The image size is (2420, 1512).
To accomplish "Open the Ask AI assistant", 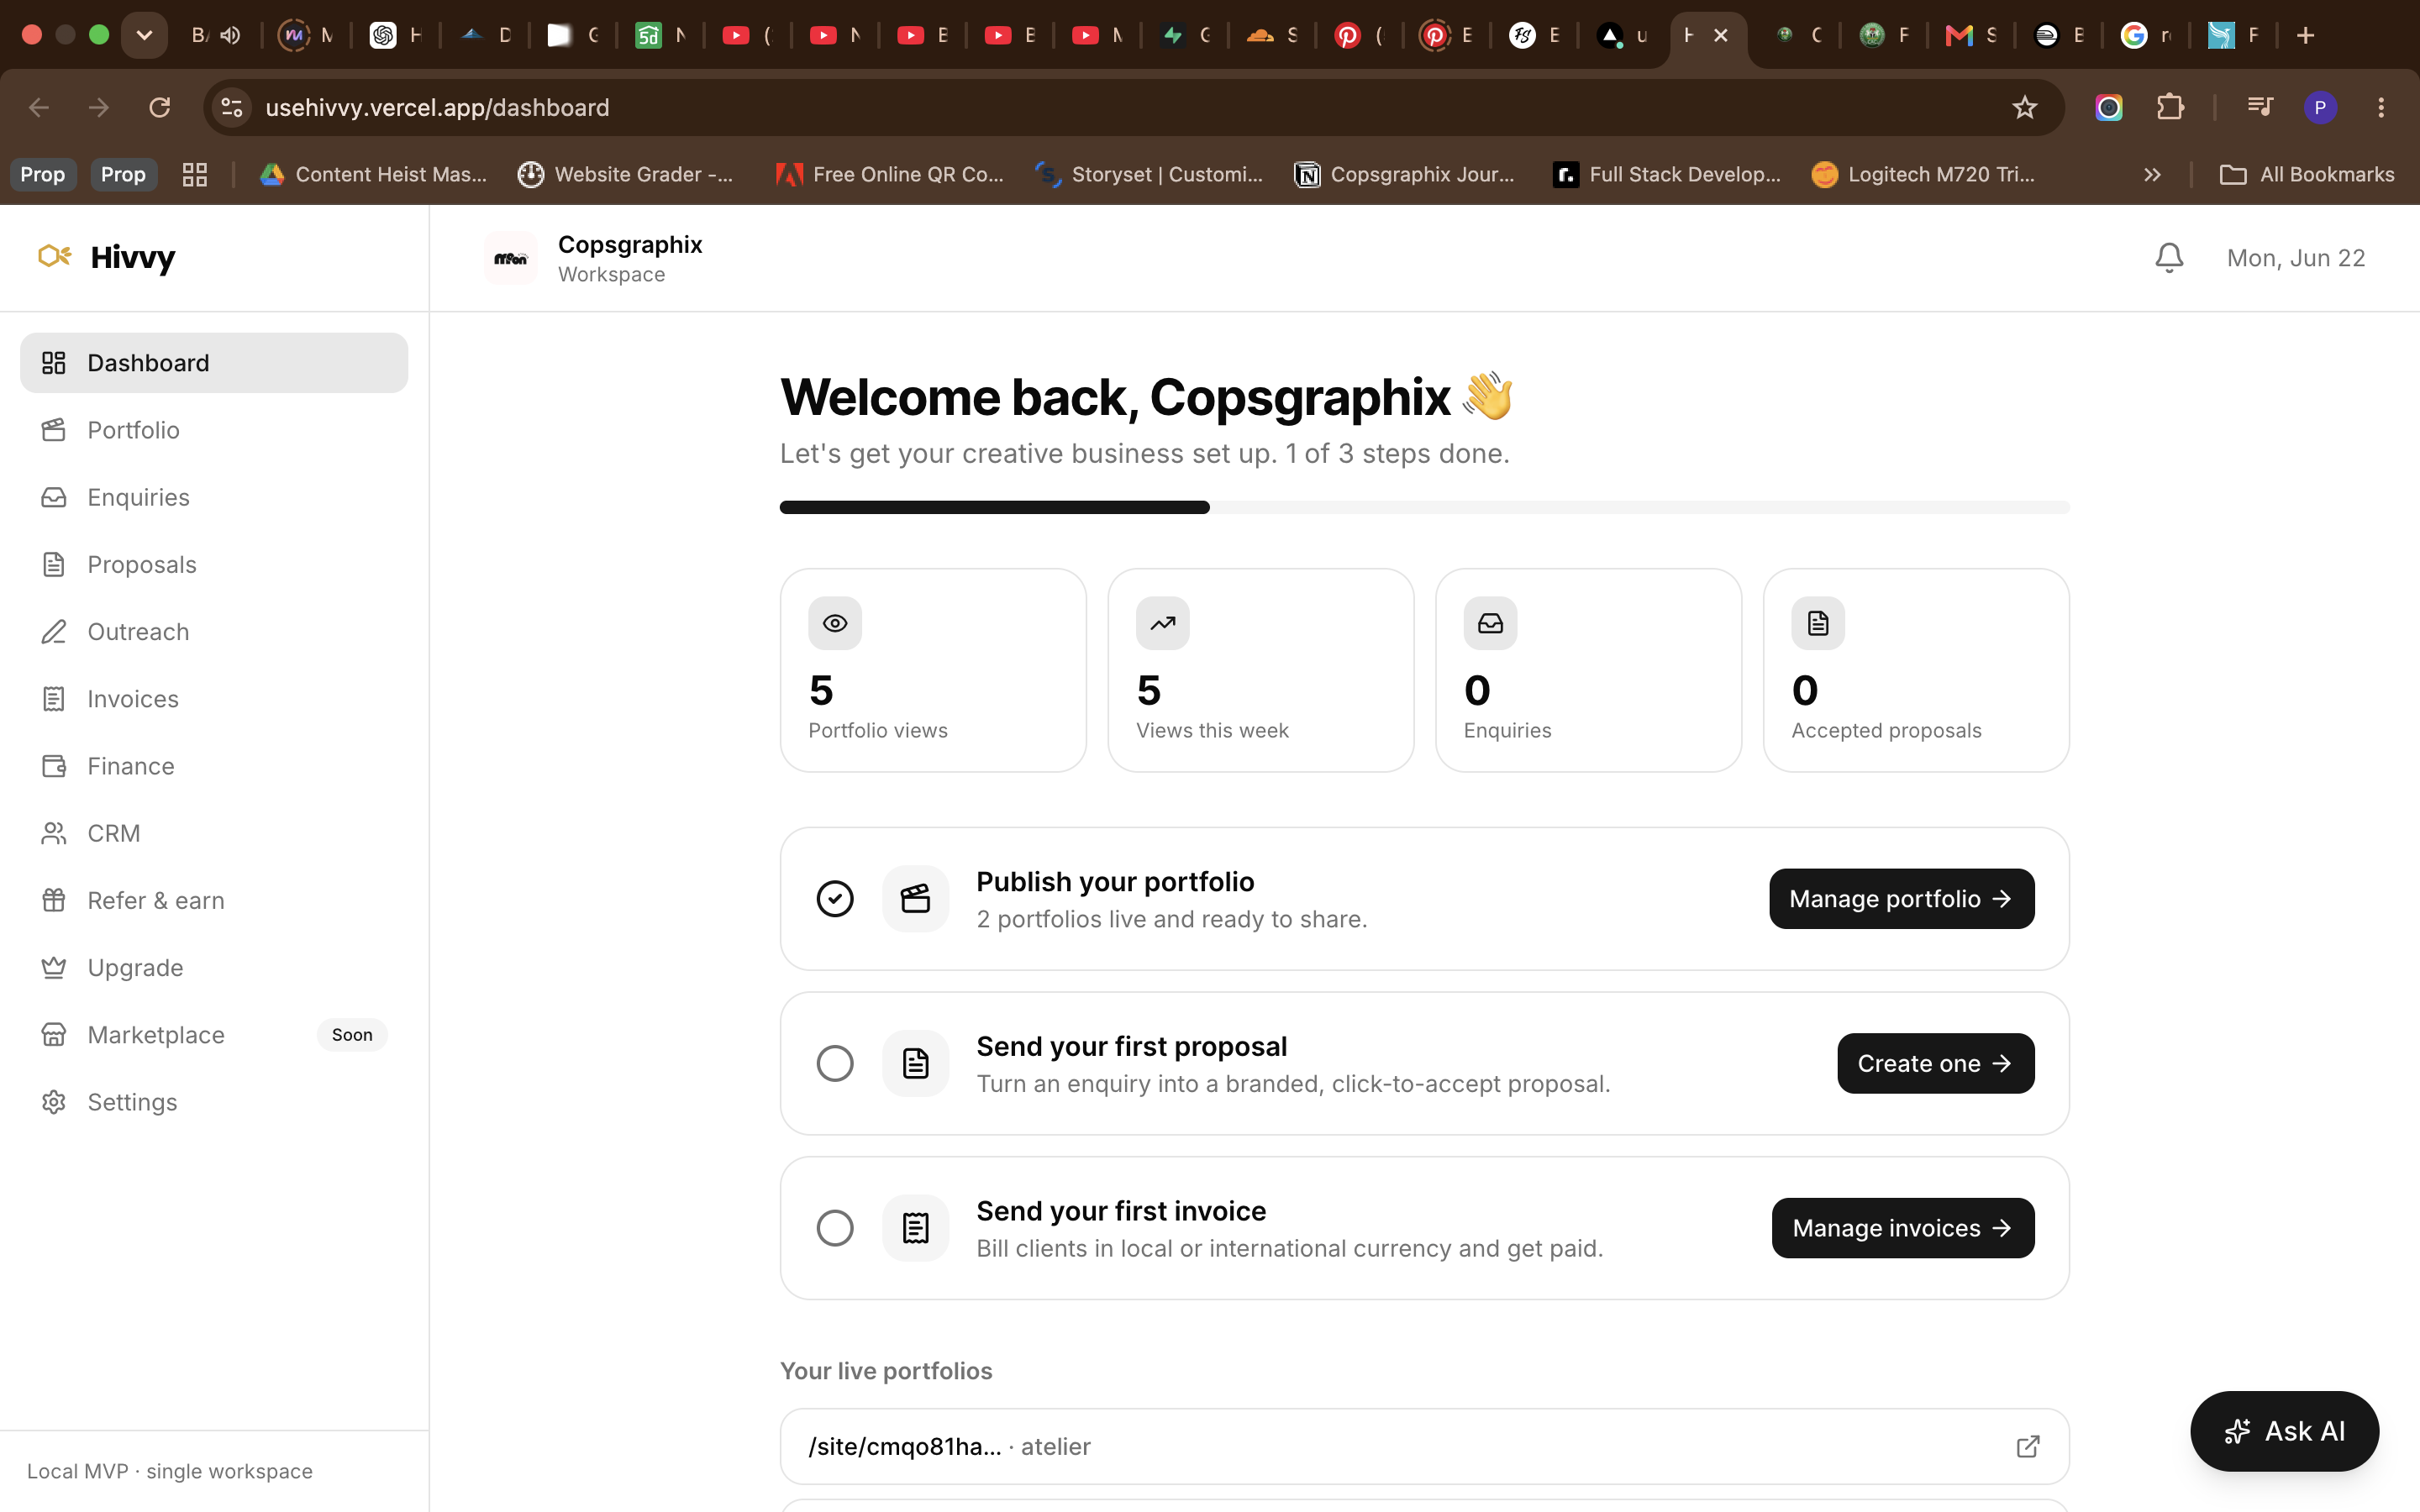I will click(2284, 1431).
